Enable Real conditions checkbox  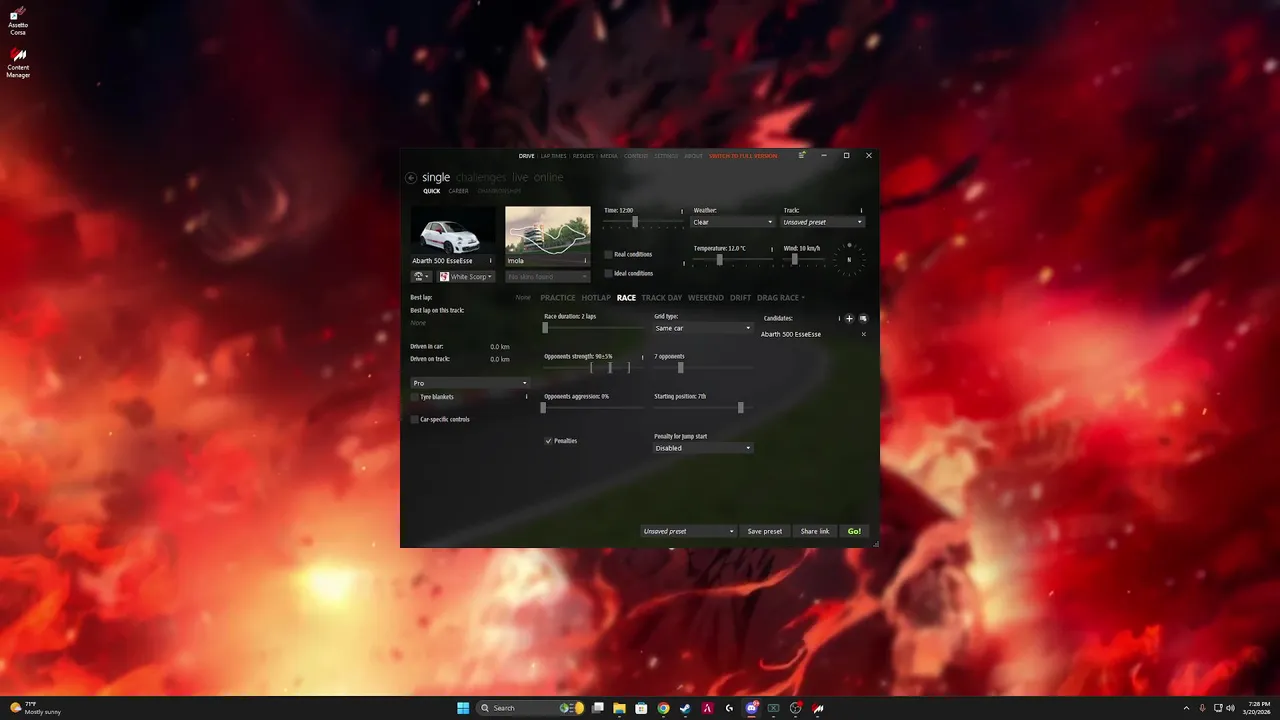coord(608,255)
